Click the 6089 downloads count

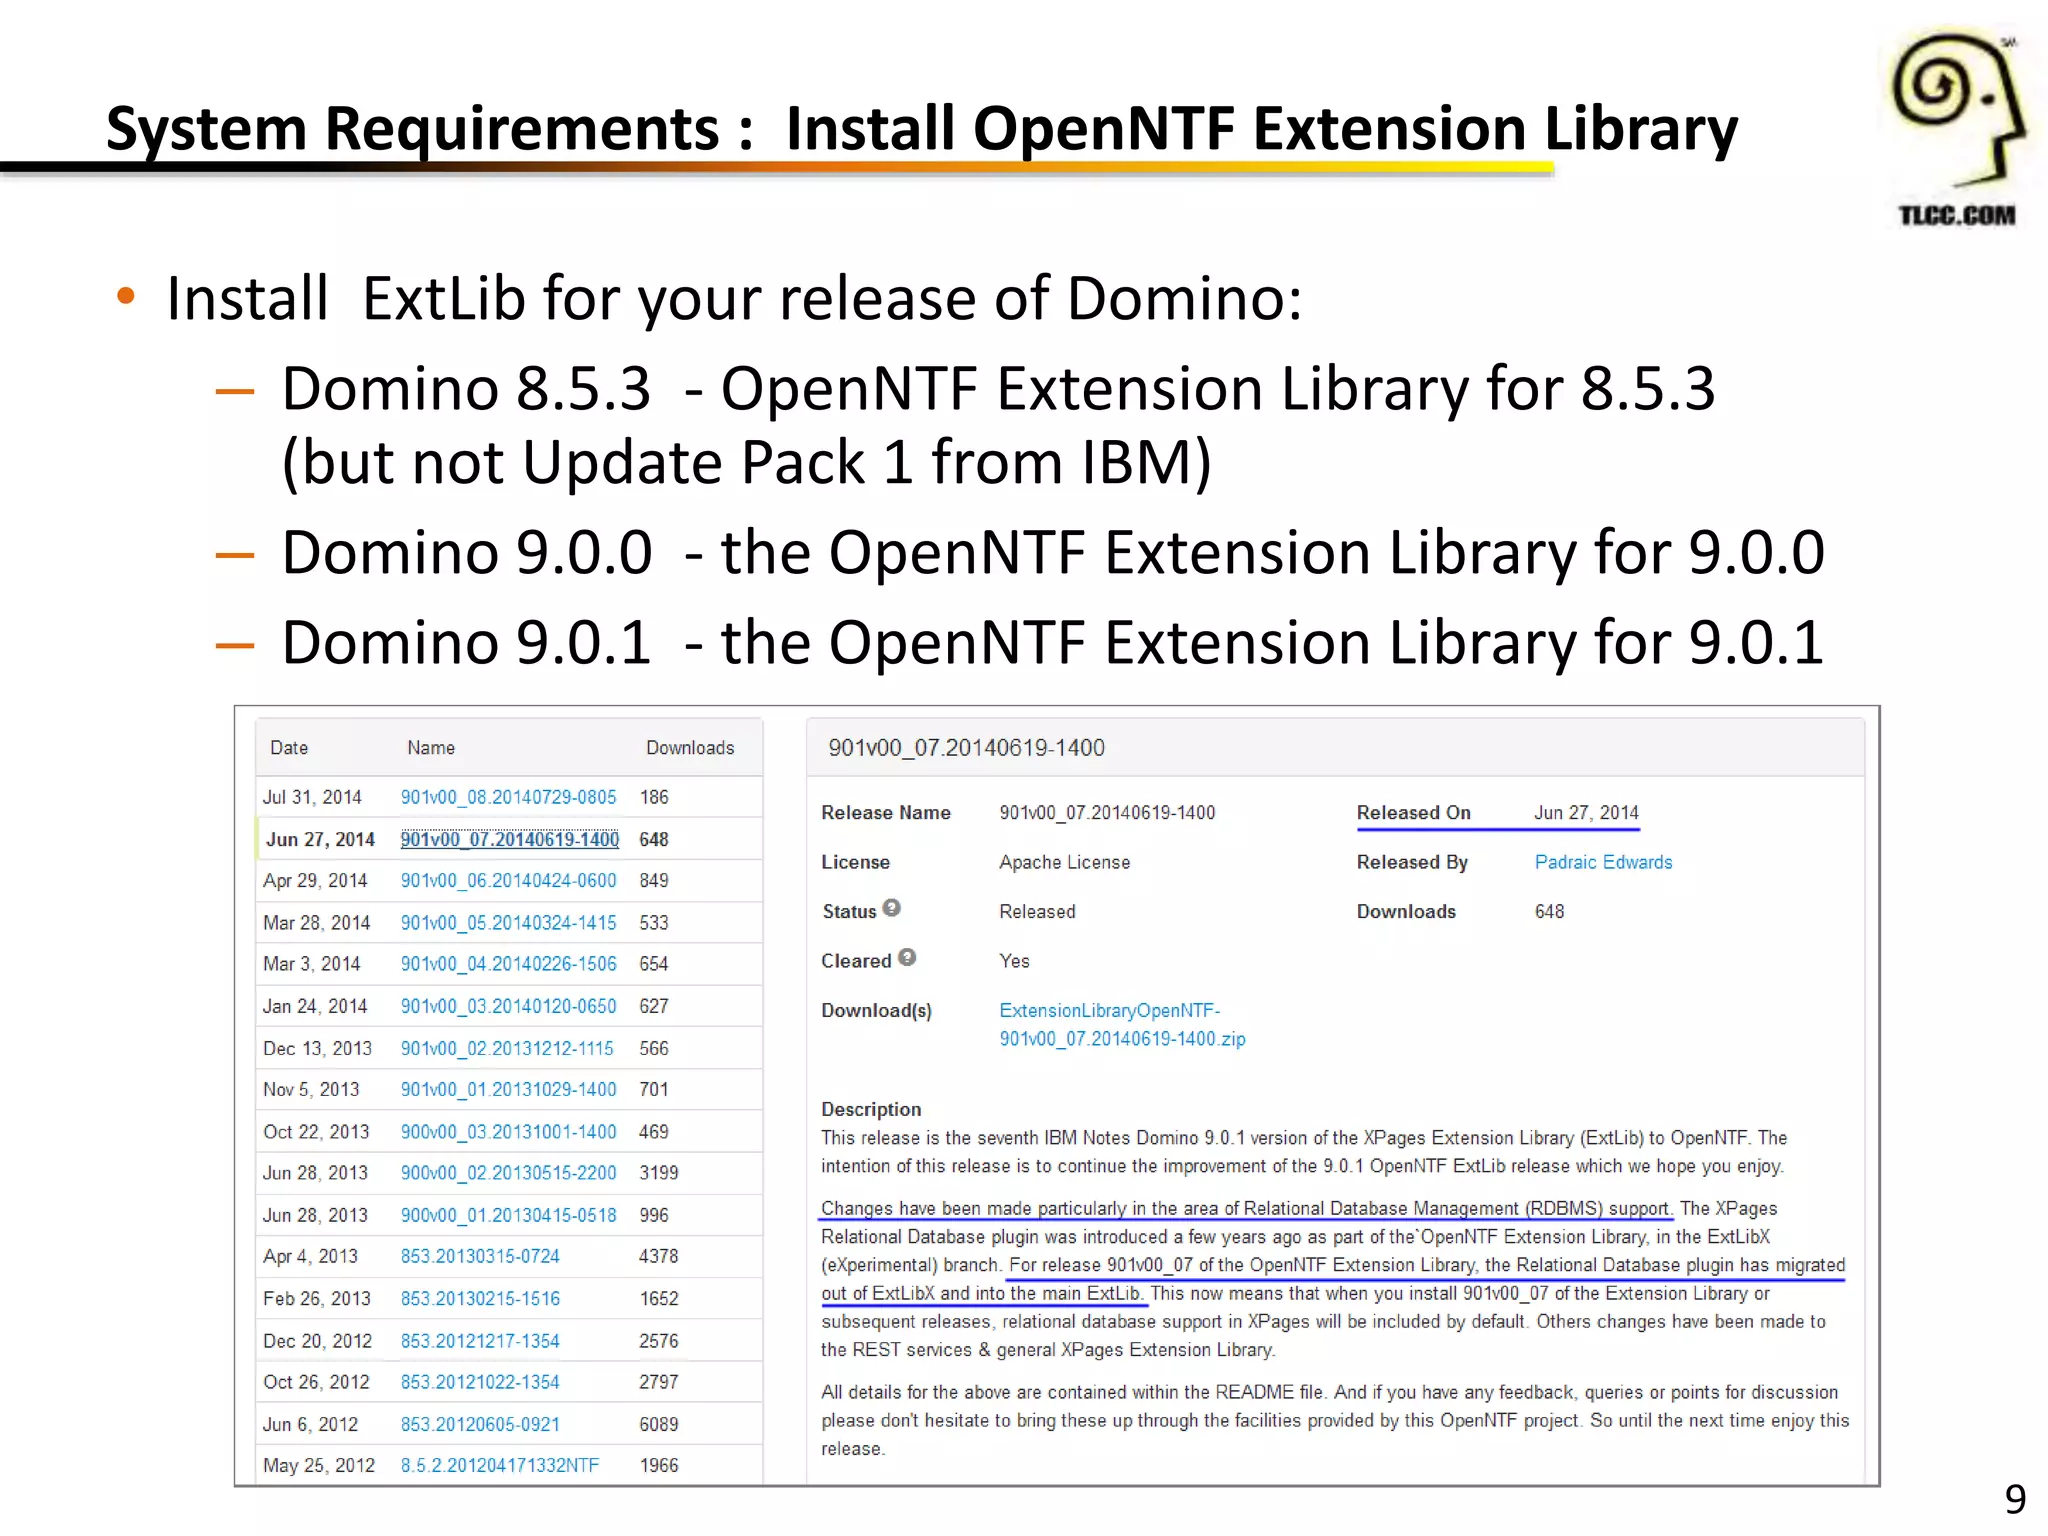[x=659, y=1424]
